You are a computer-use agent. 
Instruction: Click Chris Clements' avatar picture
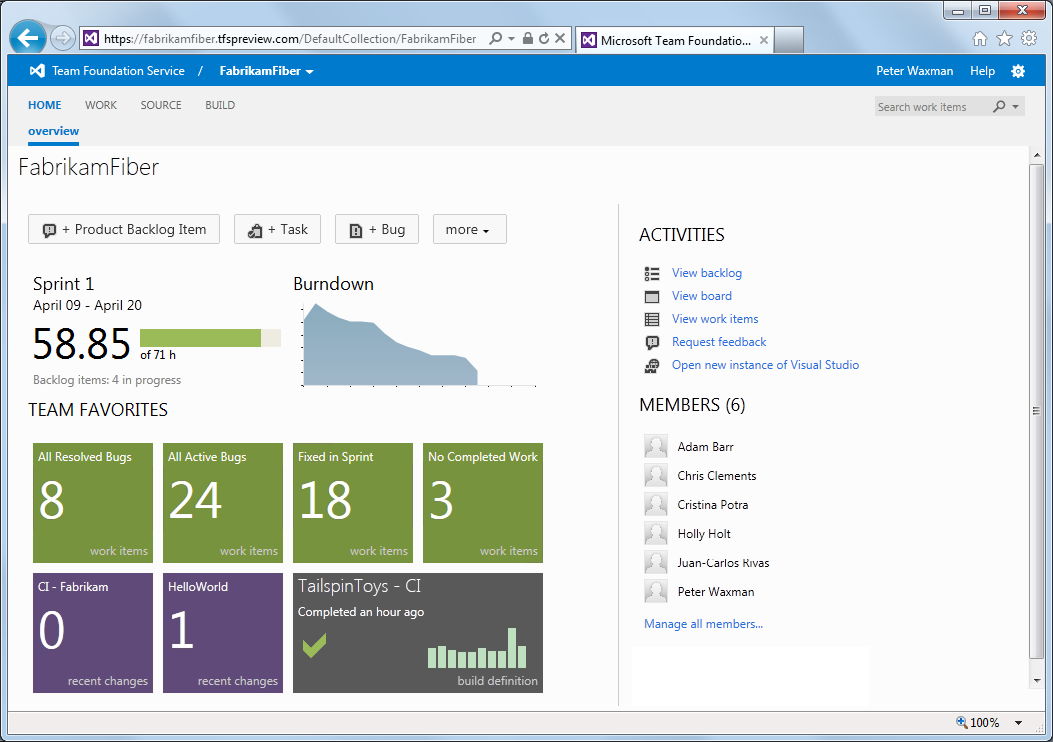(655, 475)
